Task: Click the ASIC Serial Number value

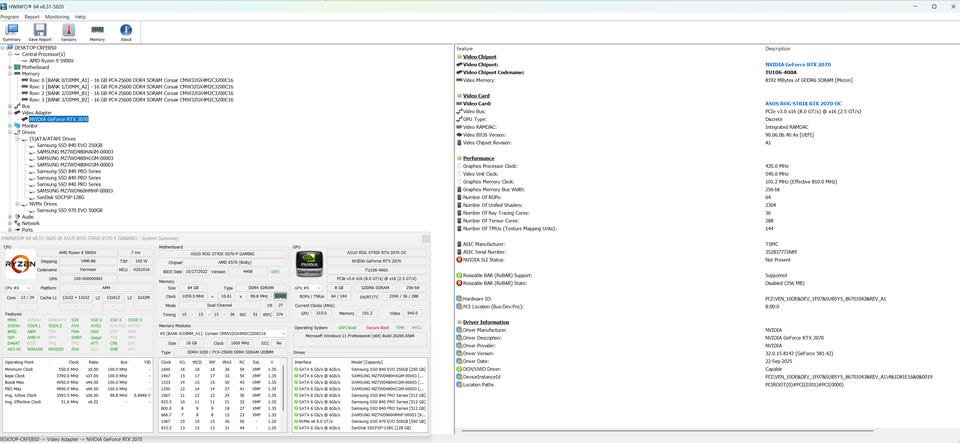Action: pos(779,251)
